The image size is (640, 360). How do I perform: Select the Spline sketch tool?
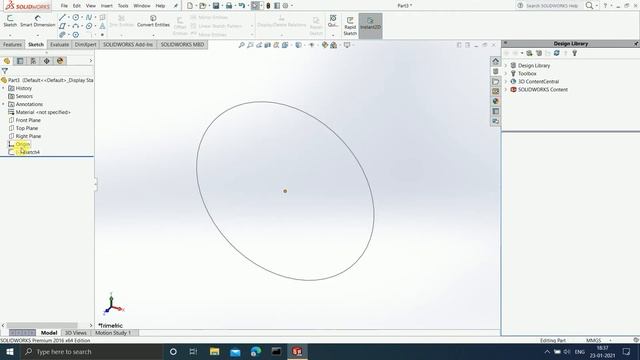click(89, 18)
